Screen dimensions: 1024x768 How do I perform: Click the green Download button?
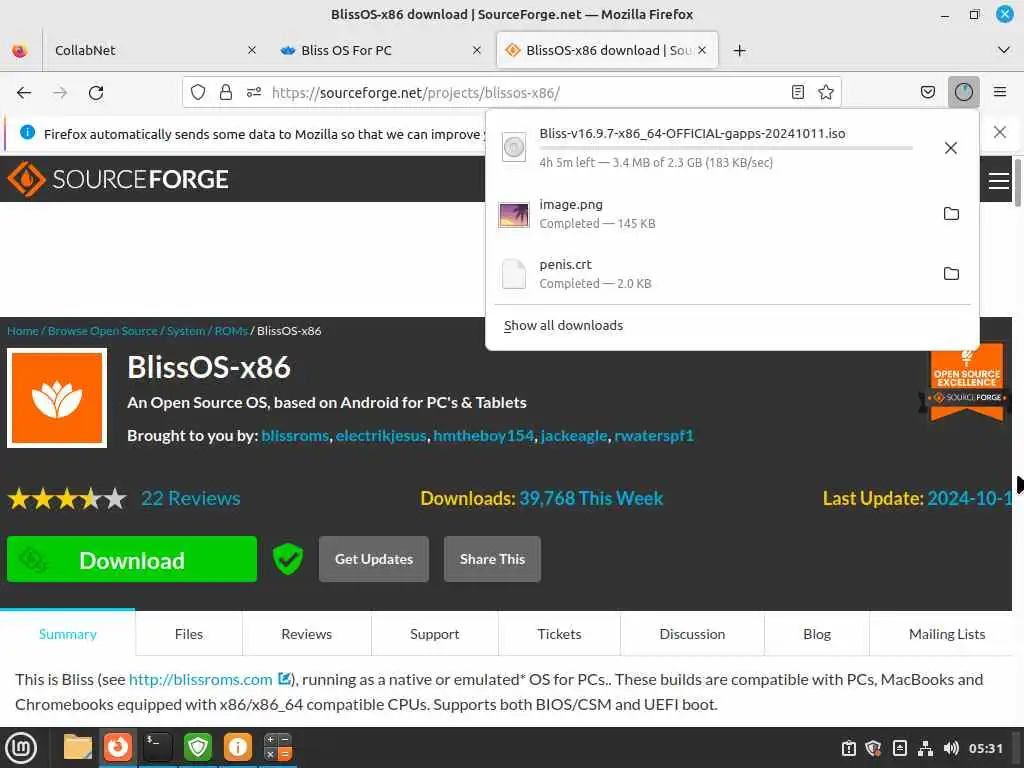pos(132,560)
